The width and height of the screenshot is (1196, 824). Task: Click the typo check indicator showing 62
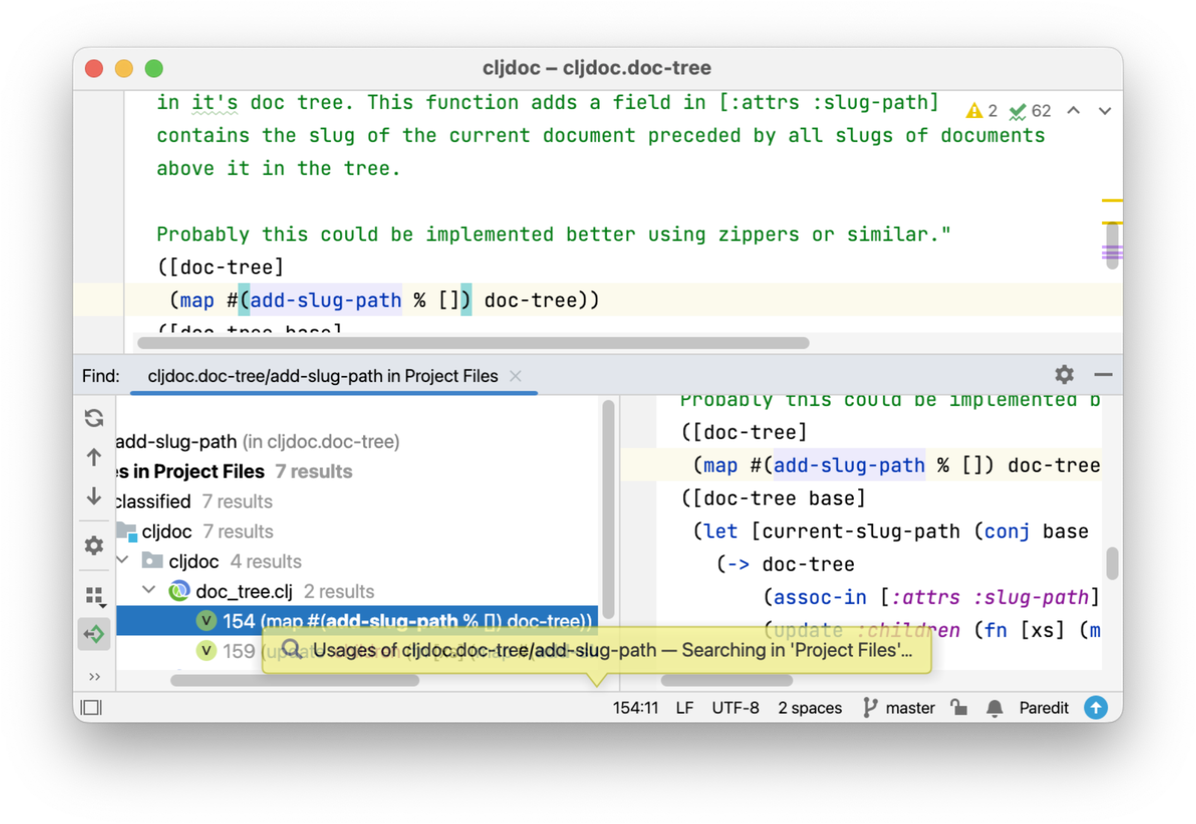[x=1030, y=111]
